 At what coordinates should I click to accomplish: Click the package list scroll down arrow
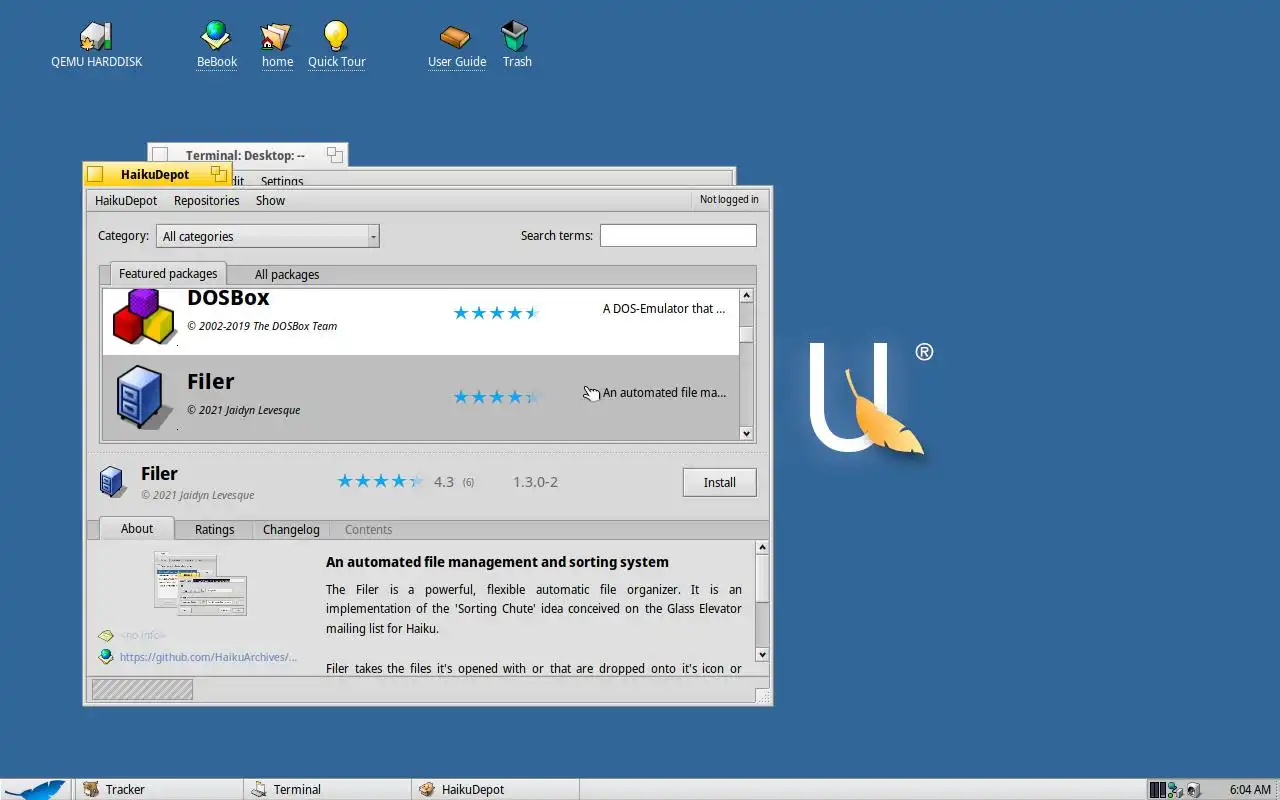click(x=746, y=433)
